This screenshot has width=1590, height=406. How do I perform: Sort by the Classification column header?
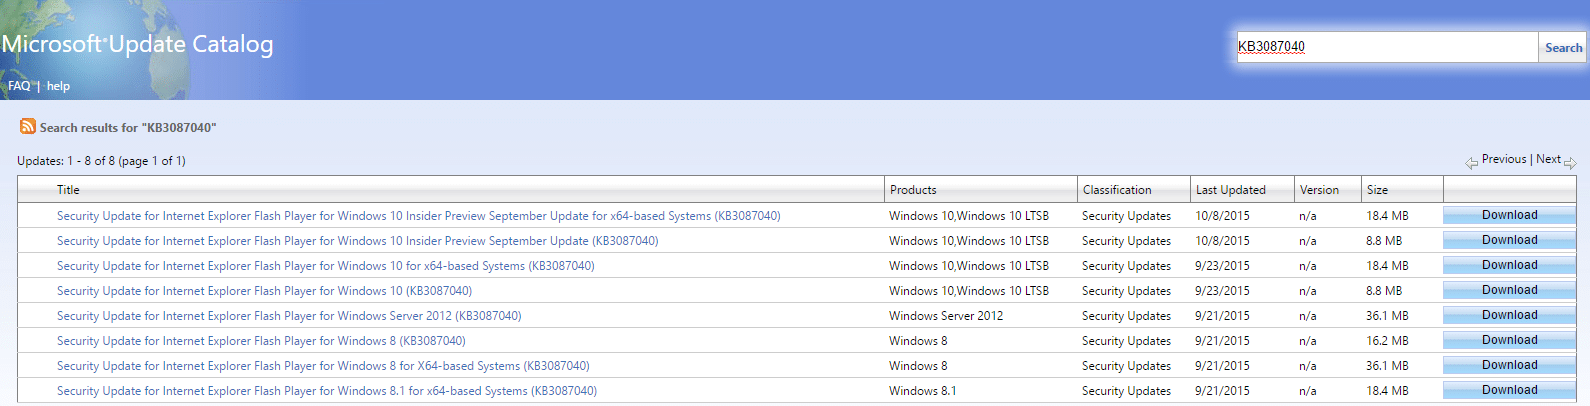pos(1117,190)
